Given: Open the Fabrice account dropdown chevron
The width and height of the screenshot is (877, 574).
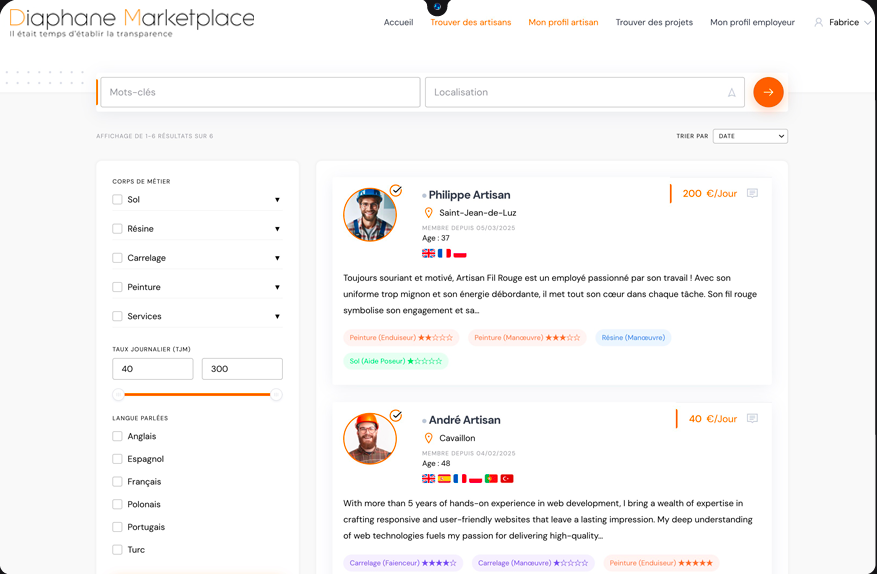Looking at the screenshot, I should tap(867, 23).
